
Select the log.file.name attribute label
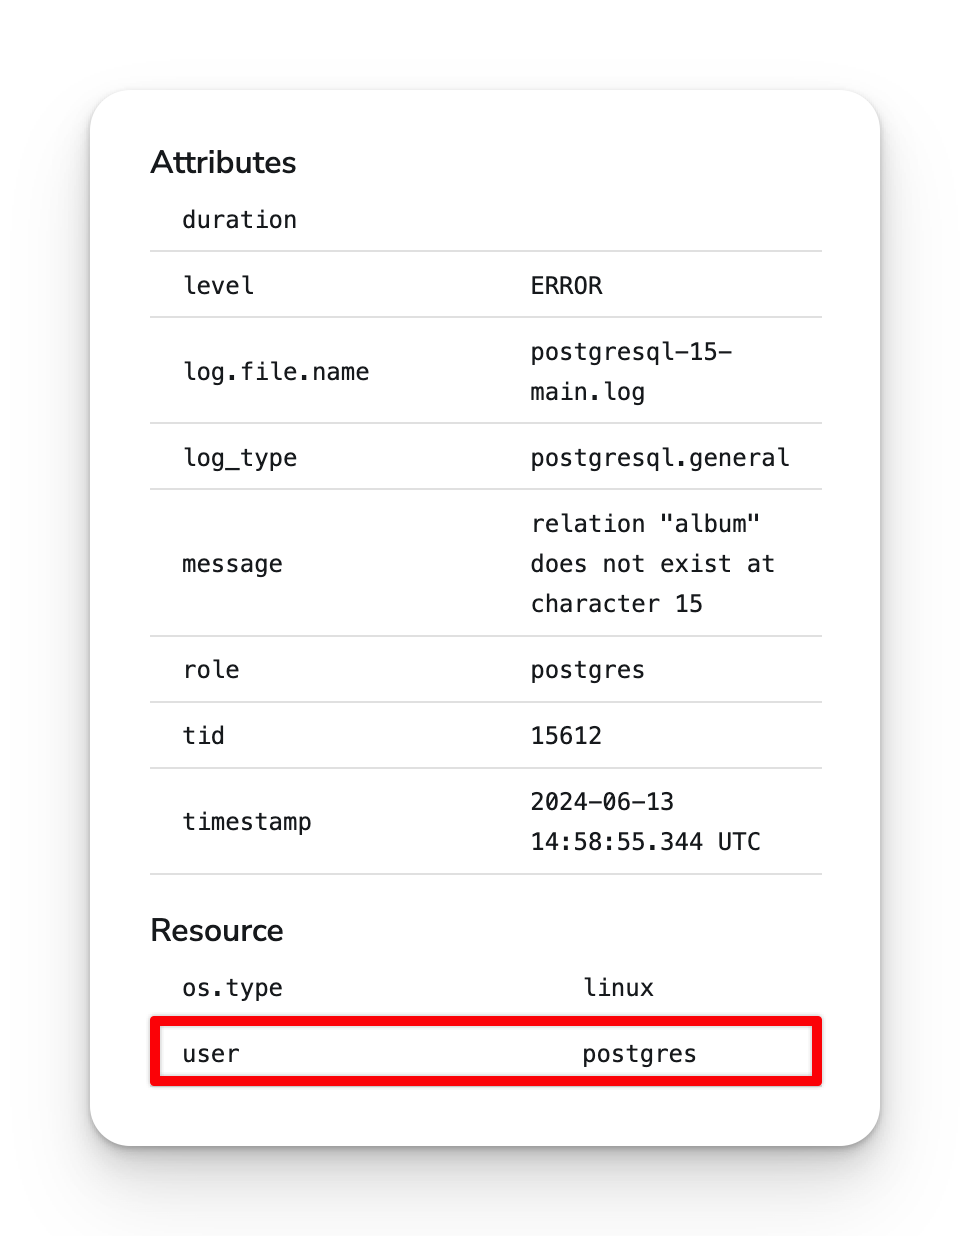275,371
